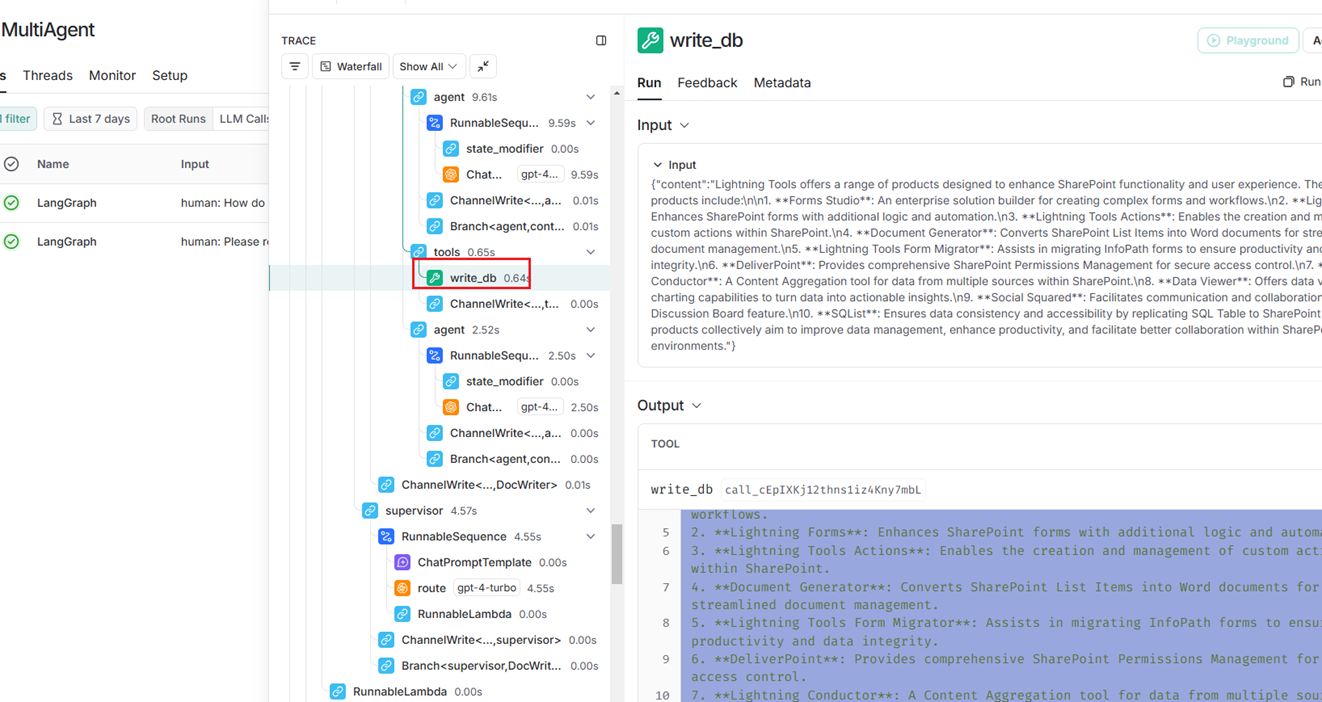This screenshot has width=1322, height=702.
Task: Collapse the supervisor 4.57s chevron
Action: pyautogui.click(x=590, y=511)
